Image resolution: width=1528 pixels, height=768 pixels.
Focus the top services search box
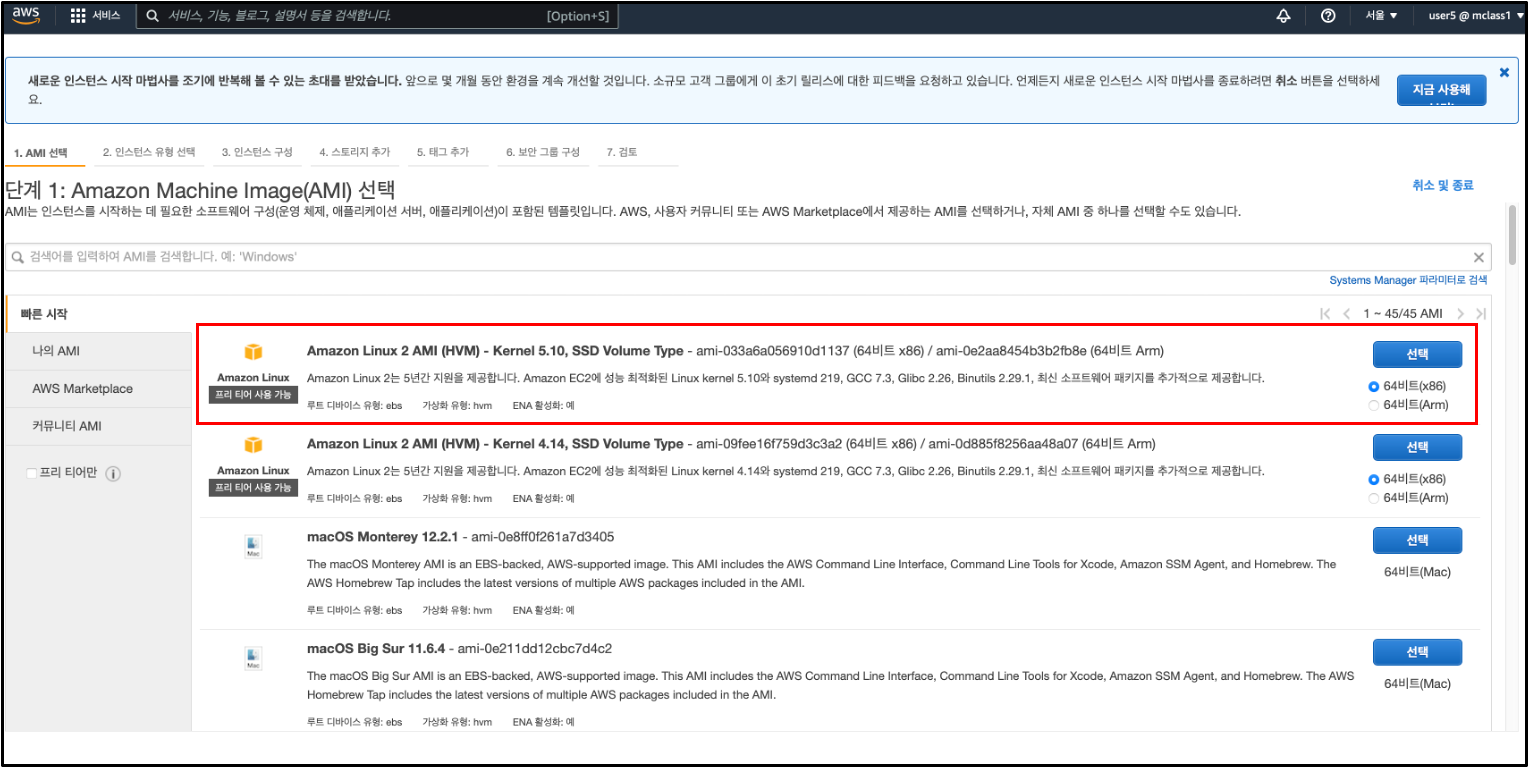coord(378,16)
